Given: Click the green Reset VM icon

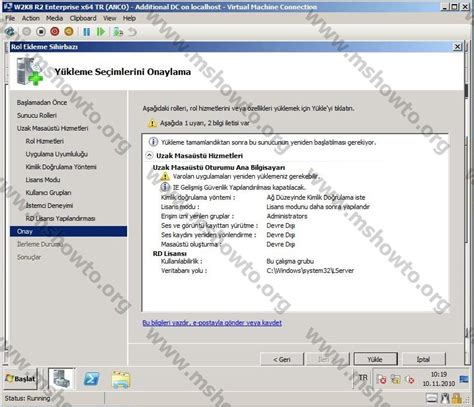Looking at the screenshot, I should tap(100, 32).
